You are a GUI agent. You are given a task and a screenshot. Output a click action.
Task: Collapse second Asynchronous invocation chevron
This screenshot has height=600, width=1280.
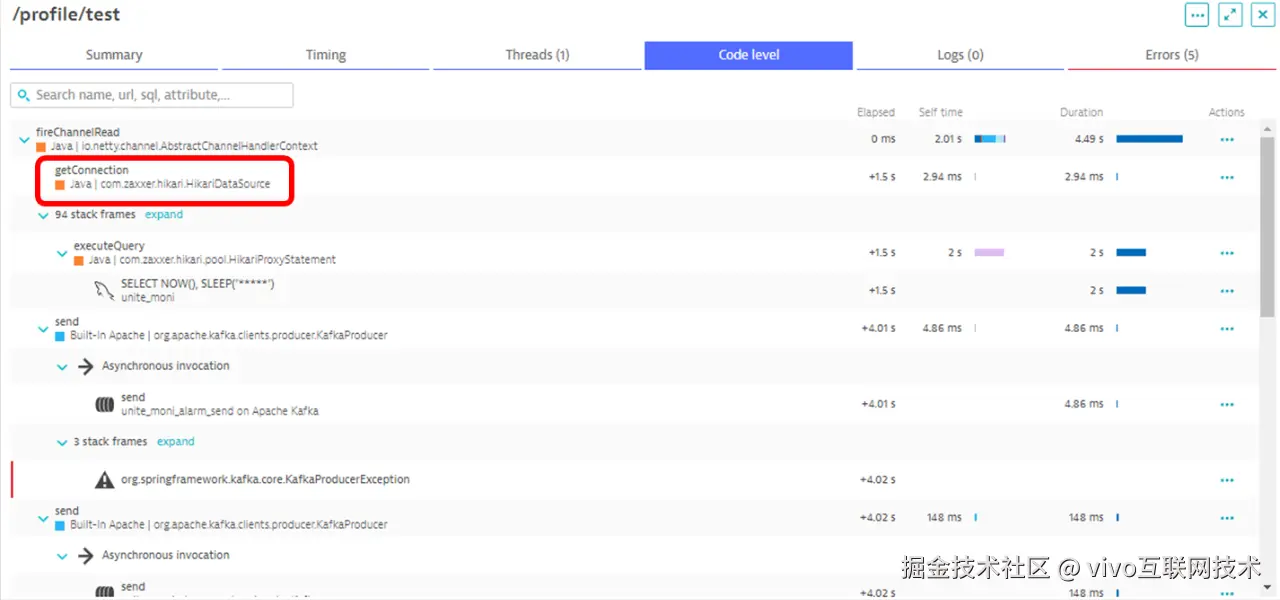click(62, 556)
